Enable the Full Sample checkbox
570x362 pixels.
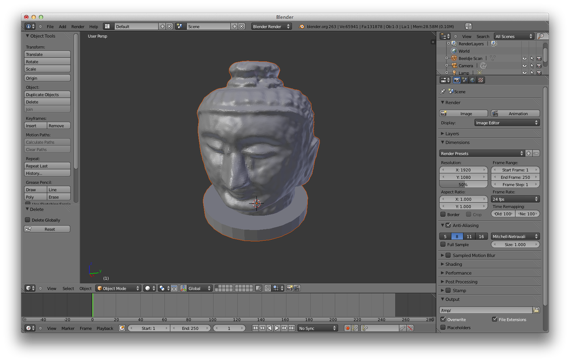click(x=443, y=245)
